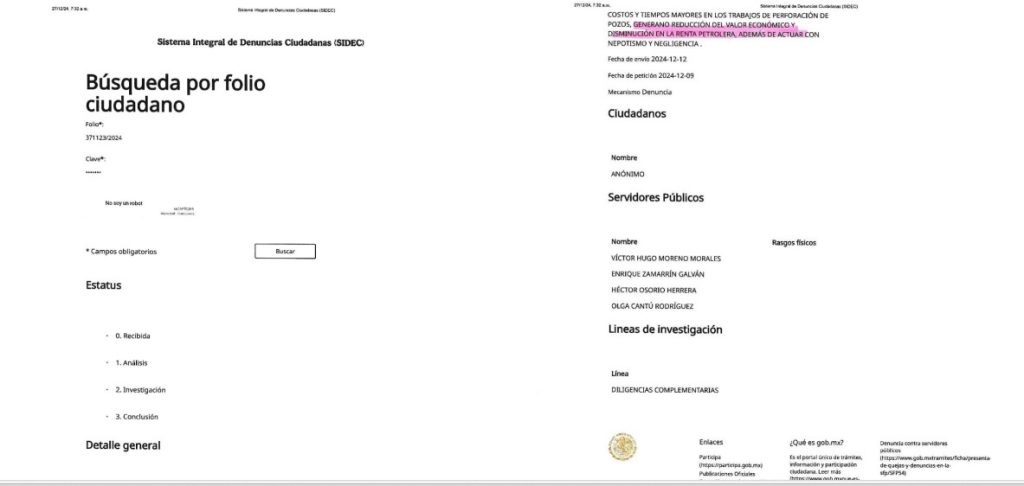1024x486 pixels.
Task: Select status step '1. Análisis'
Action: pyautogui.click(x=131, y=363)
